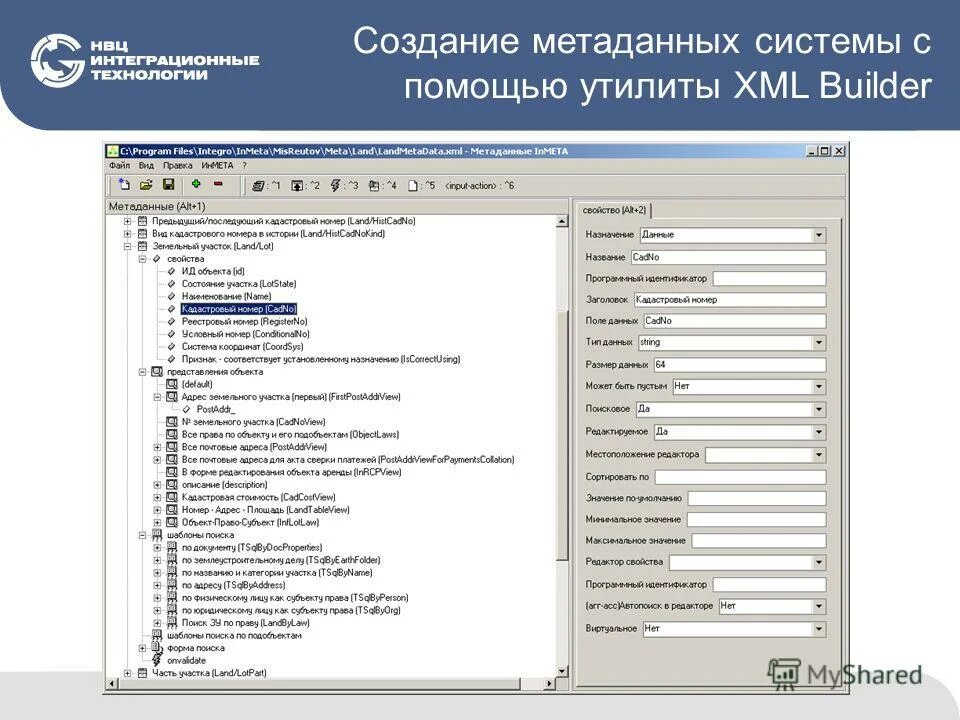The width and height of the screenshot is (960, 720).
Task: Click the ^1 printer-style toolbar icon
Action: click(x=258, y=183)
